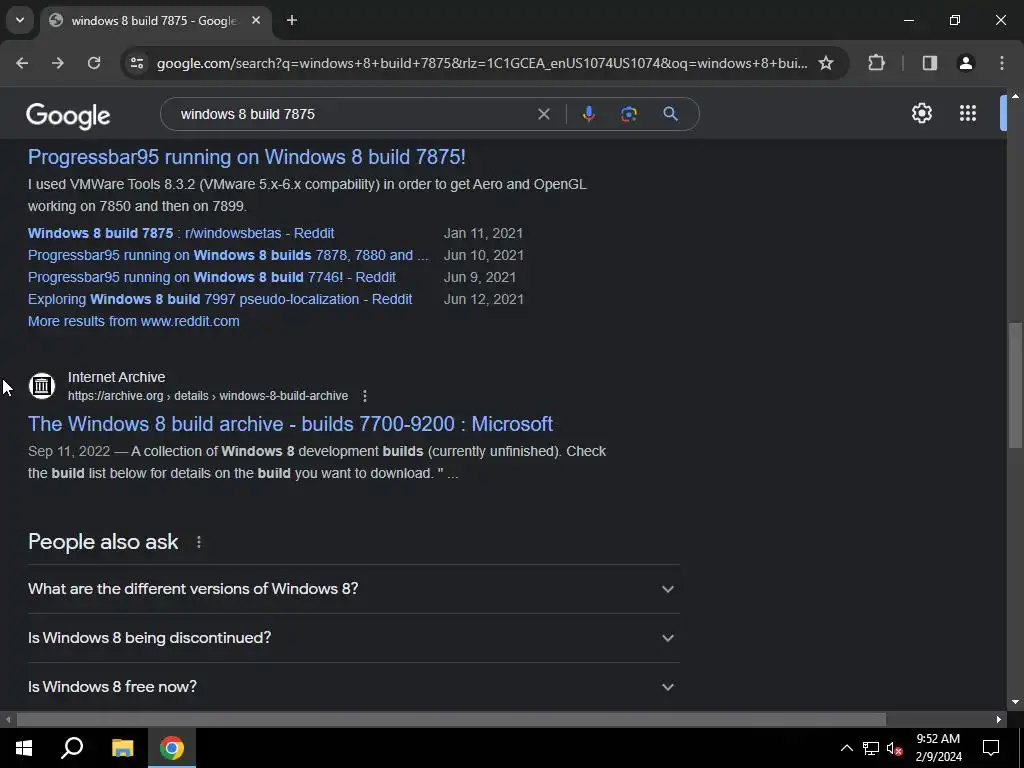Click the scroll up arrow
The image size is (1024, 768).
point(1015,95)
